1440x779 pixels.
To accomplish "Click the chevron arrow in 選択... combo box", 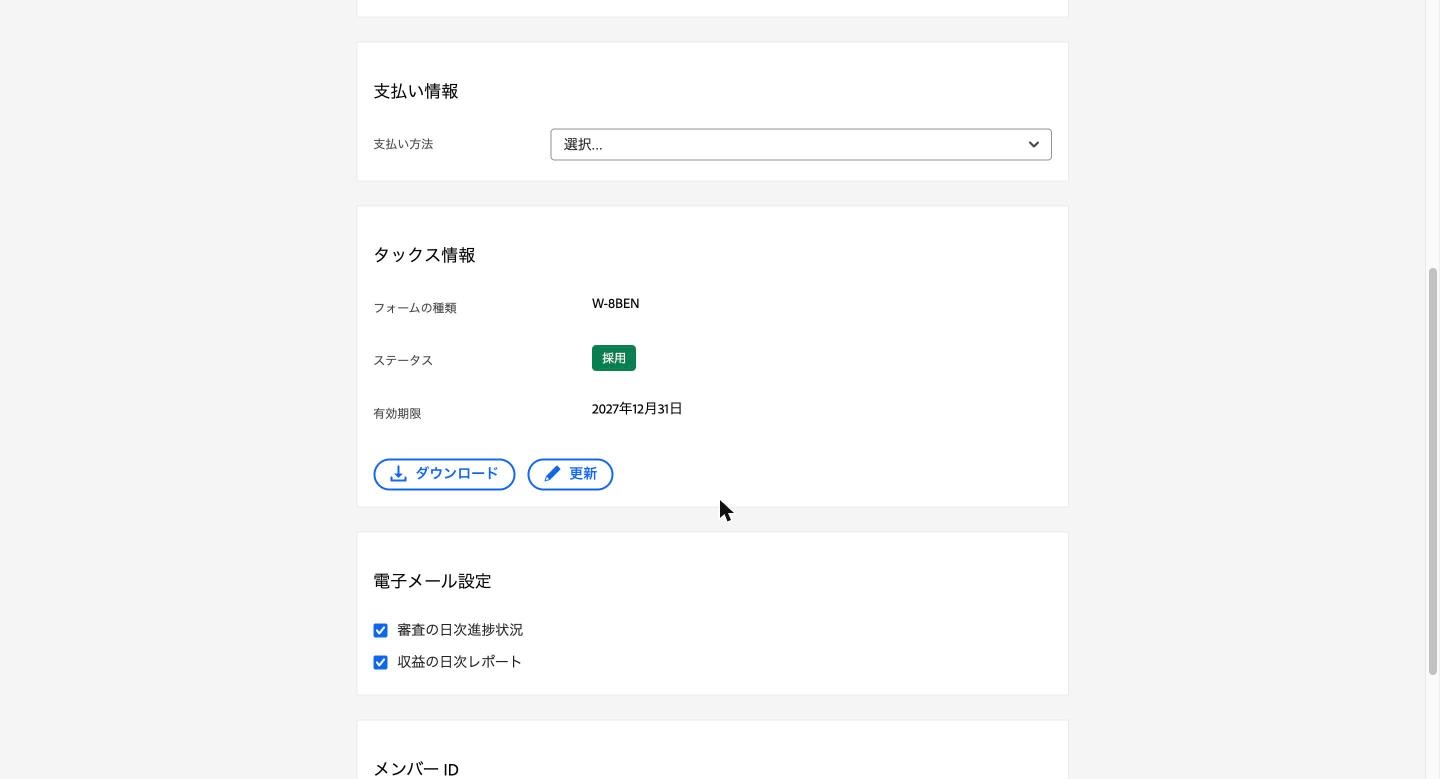I will click(x=1034, y=145).
